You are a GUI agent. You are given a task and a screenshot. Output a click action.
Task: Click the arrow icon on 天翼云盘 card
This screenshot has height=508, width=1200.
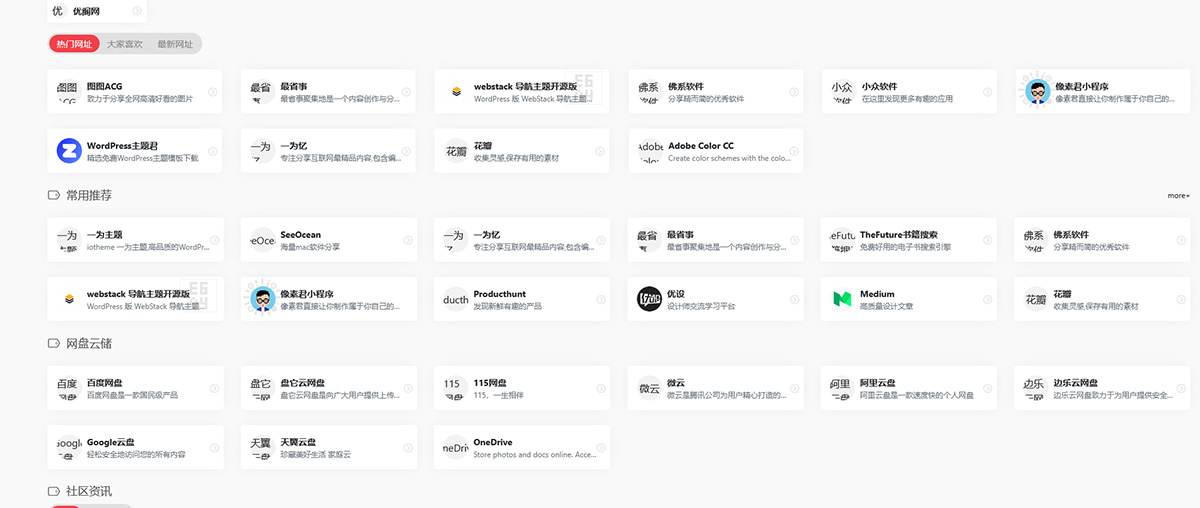pos(407,448)
